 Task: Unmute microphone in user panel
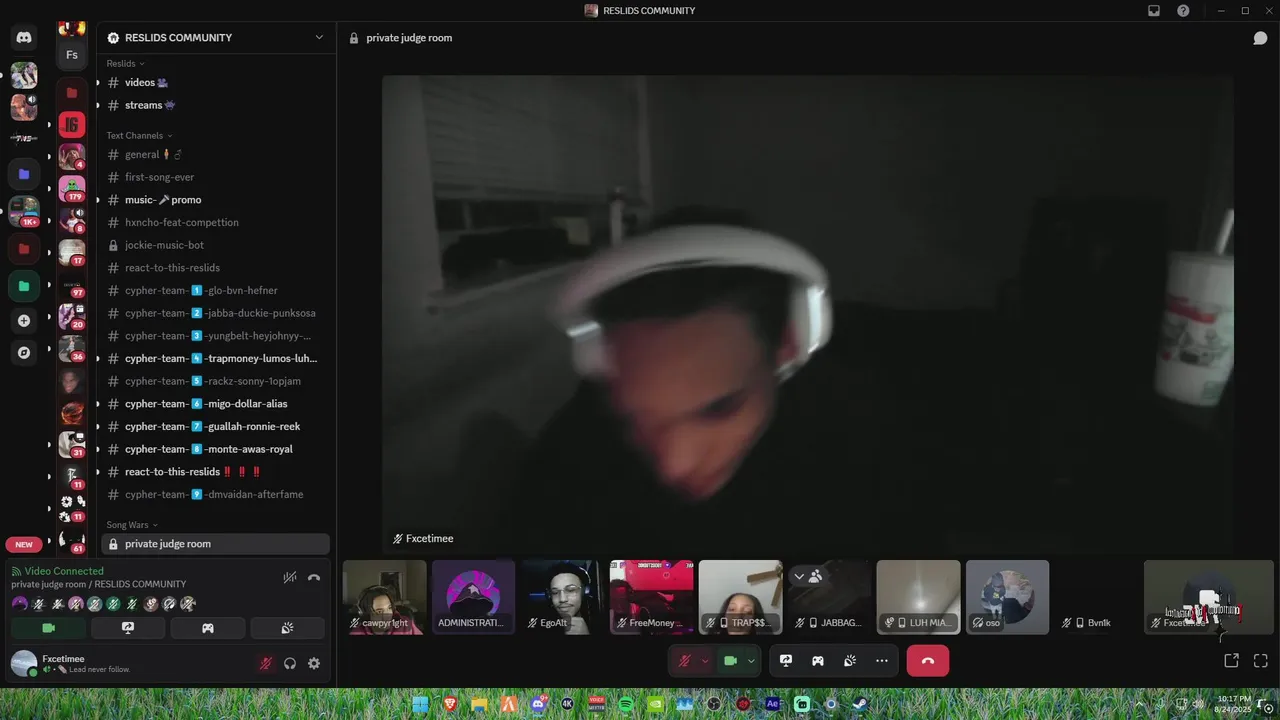point(266,663)
